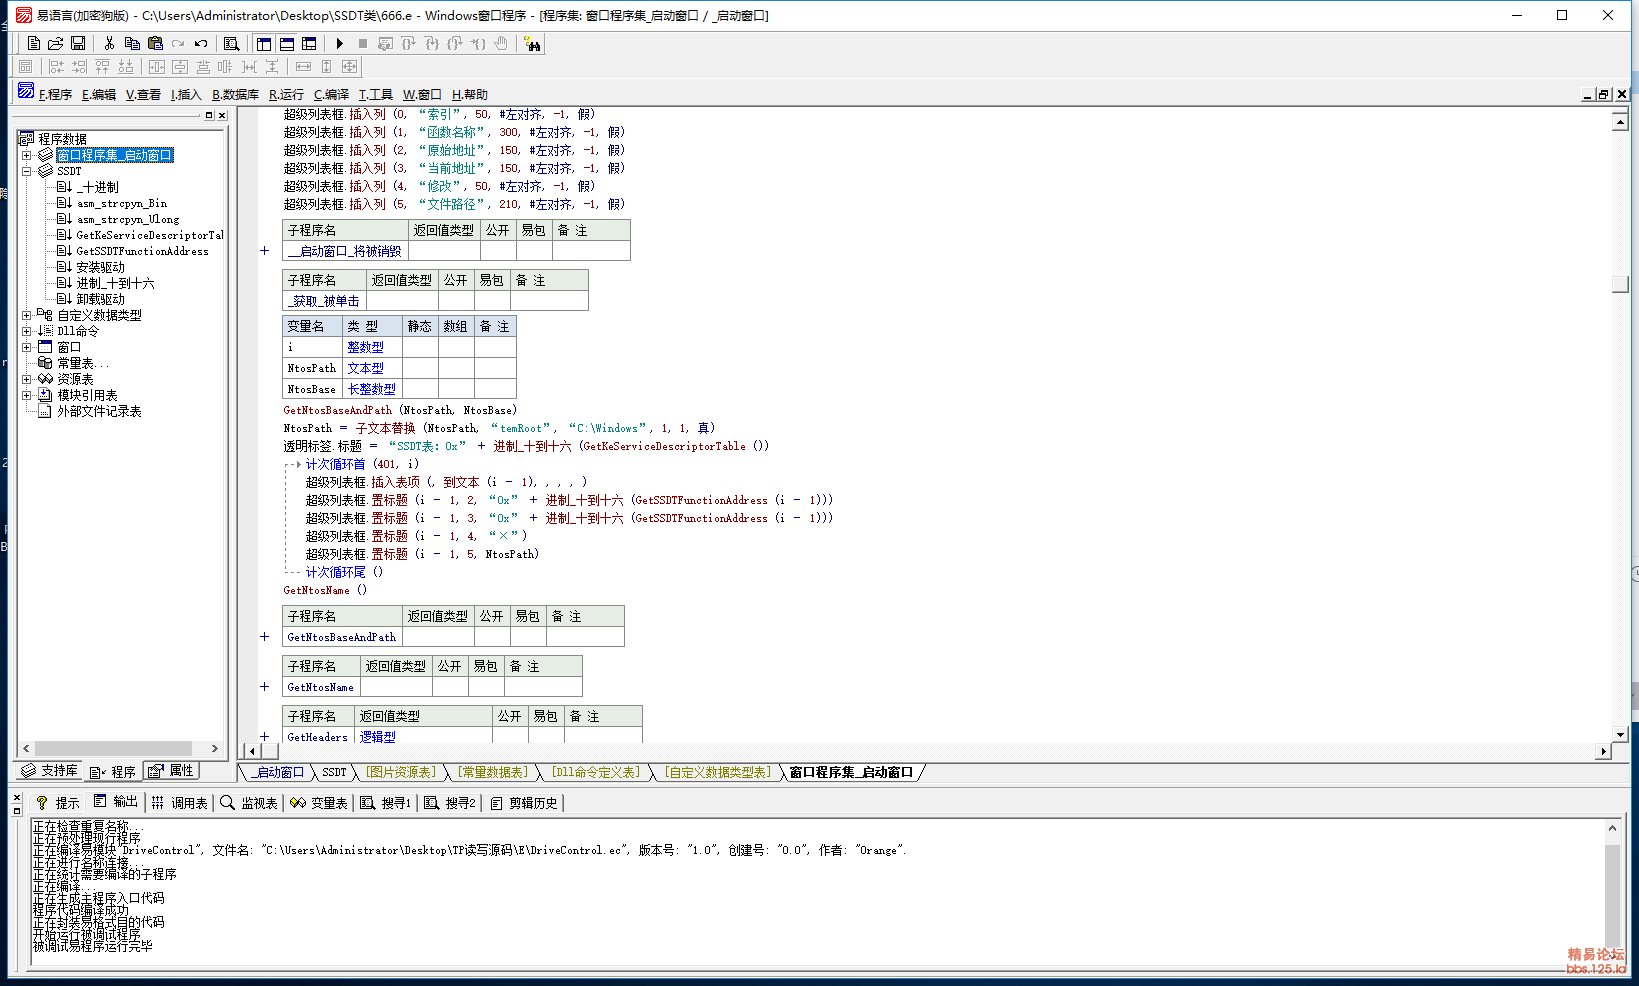The height and width of the screenshot is (986, 1639).
Task: Click the hand breakpoint toolbar icon
Action: click(501, 44)
